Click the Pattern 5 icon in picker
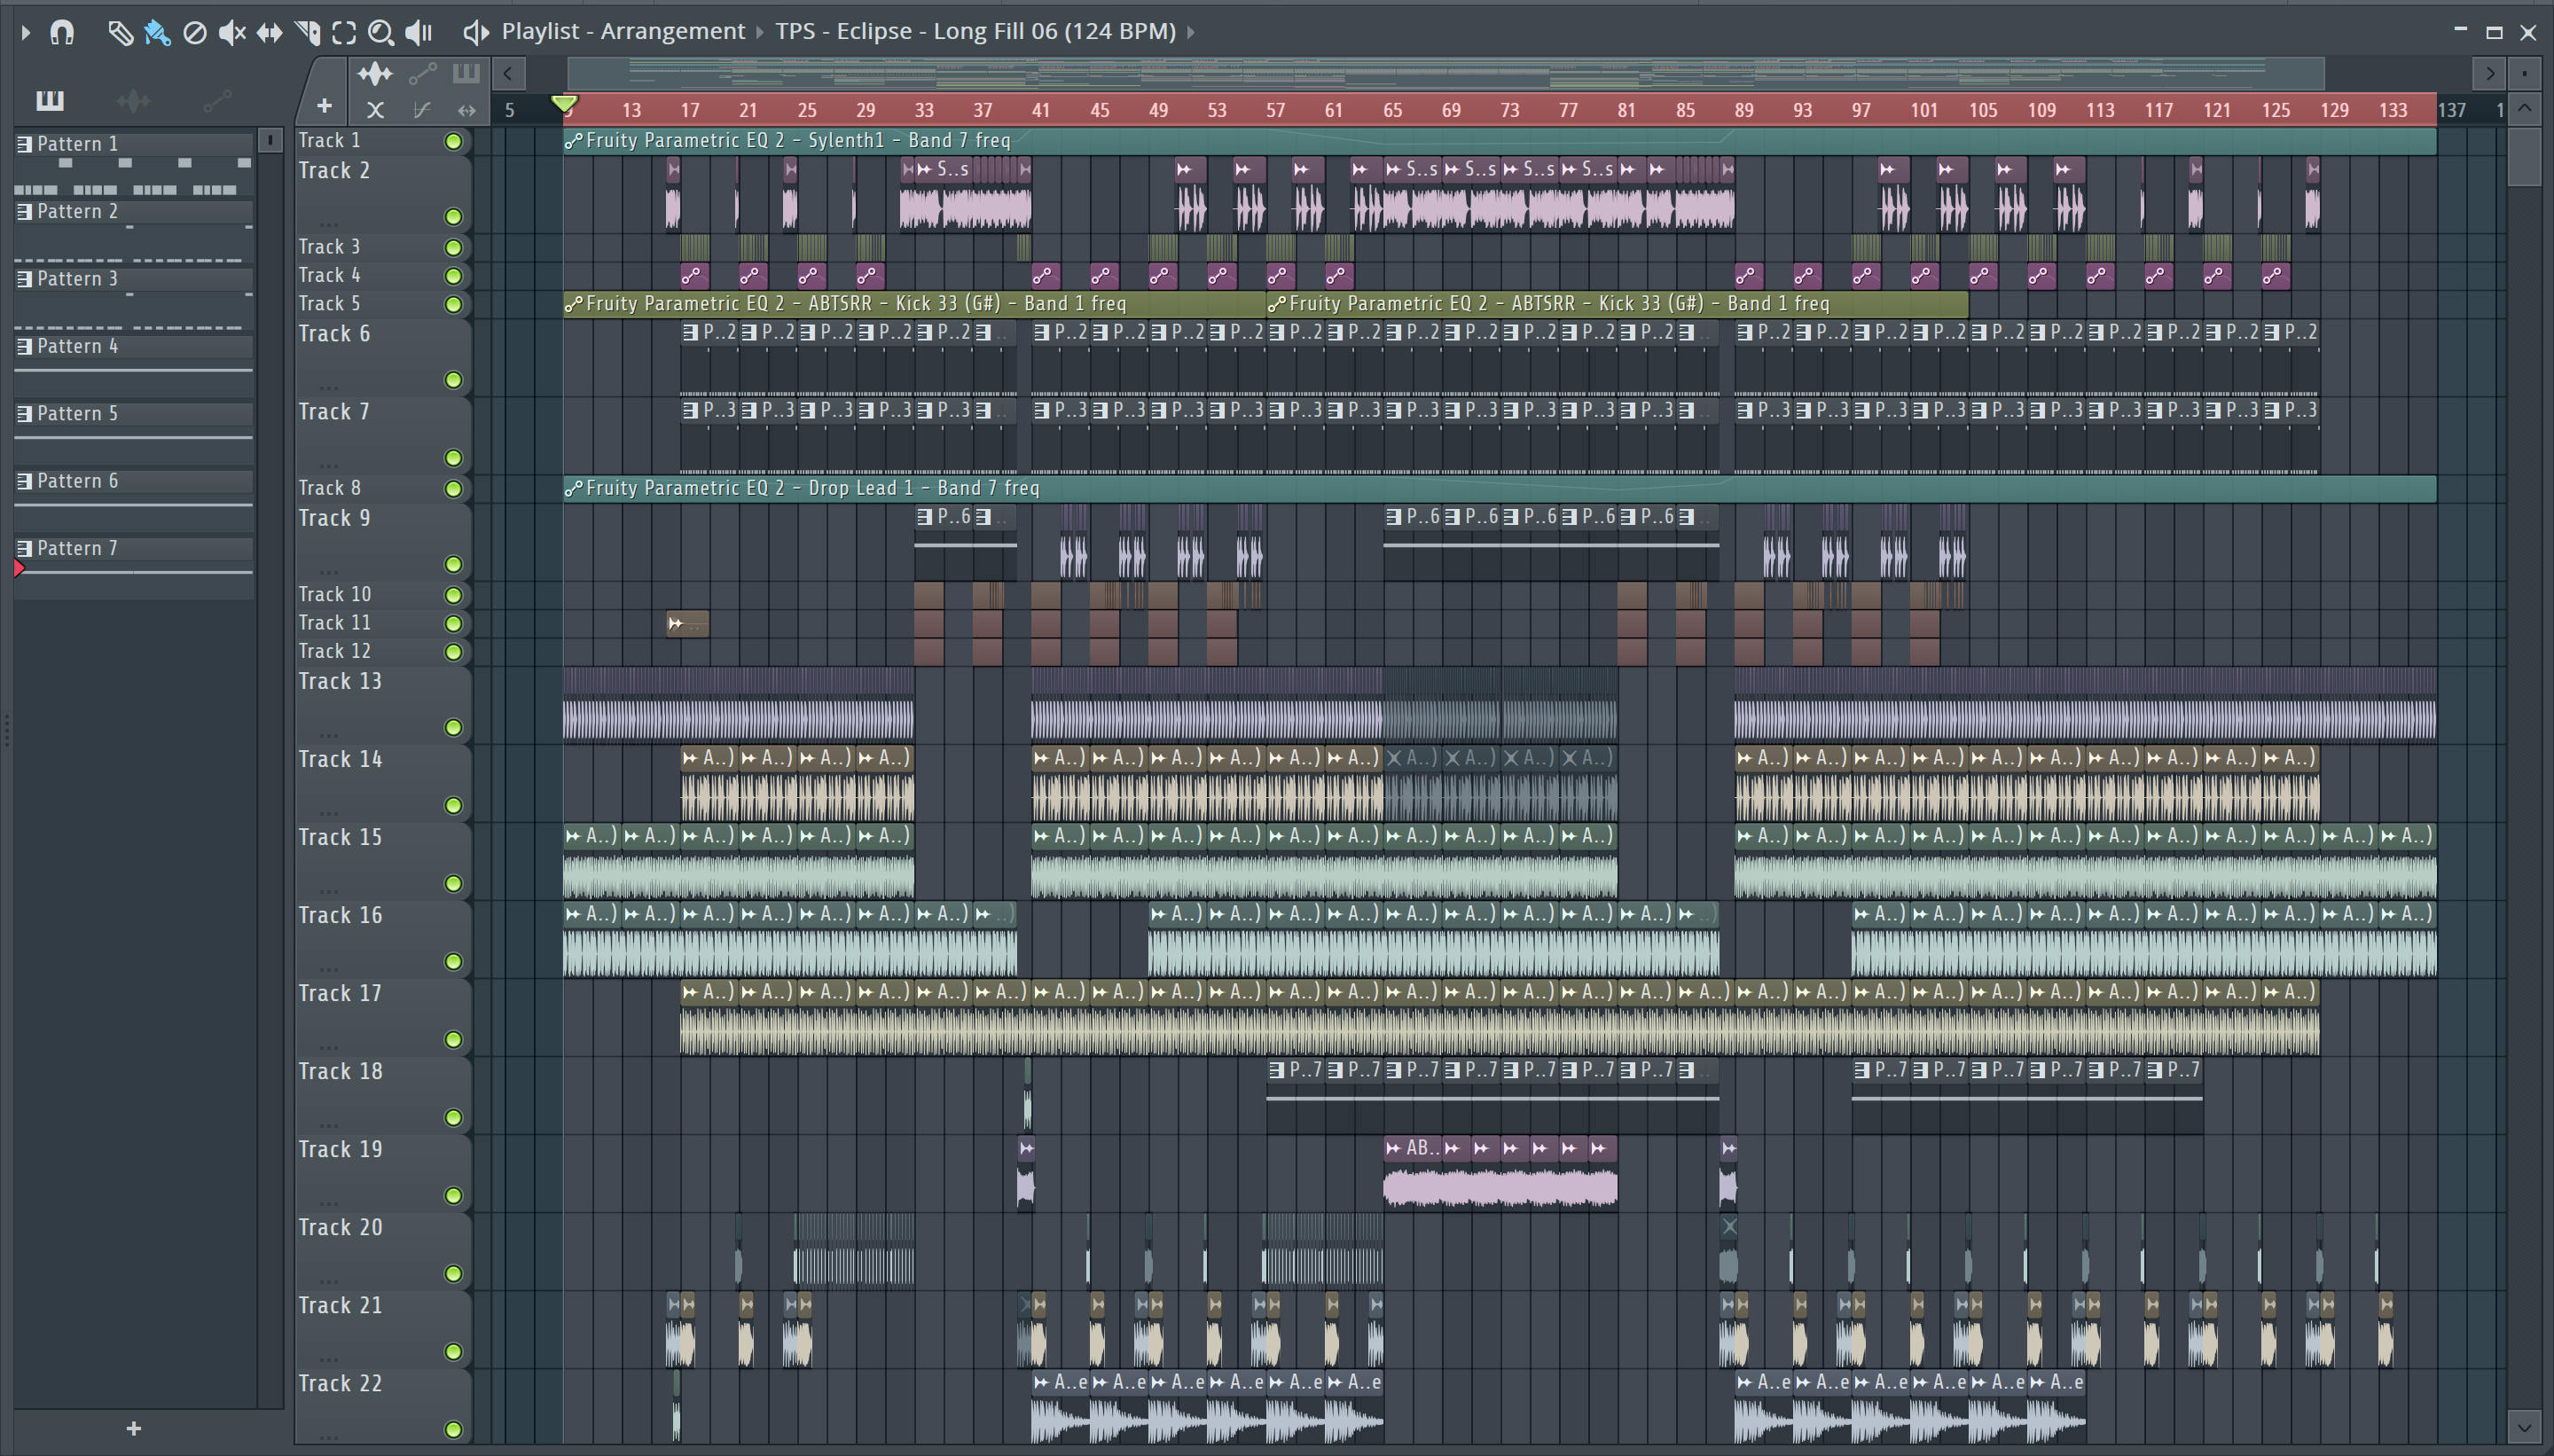The width and height of the screenshot is (2554, 1456). point(24,414)
